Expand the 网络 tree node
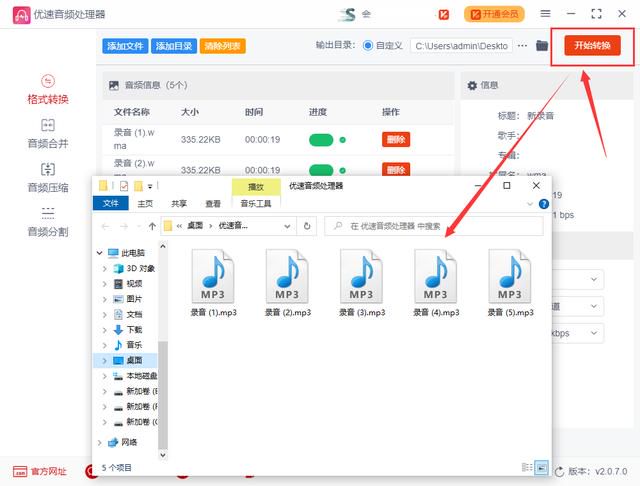The image size is (640, 486). coord(99,442)
